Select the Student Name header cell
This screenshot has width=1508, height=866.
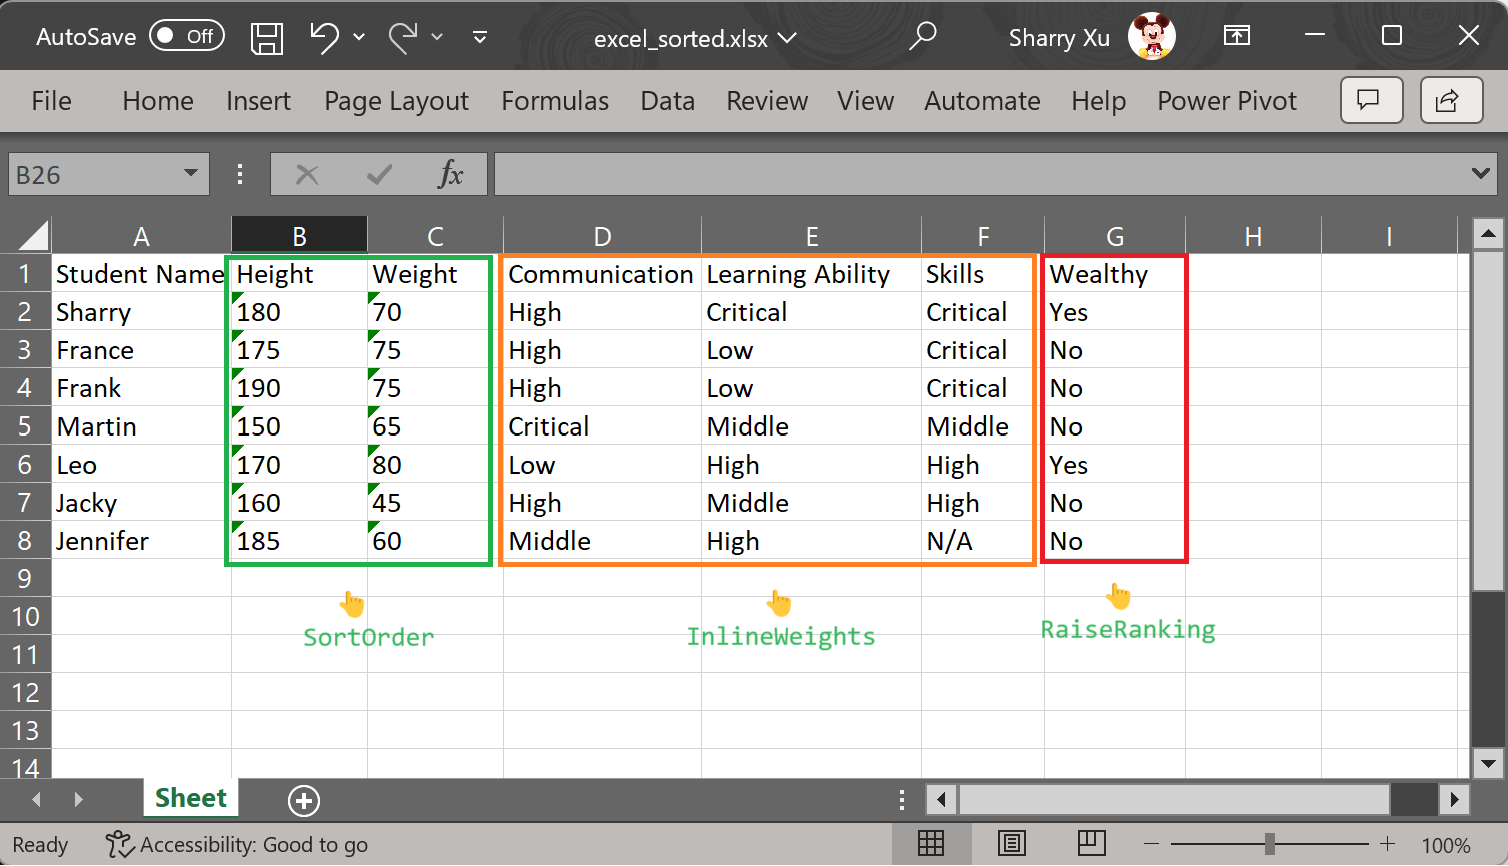coord(141,274)
